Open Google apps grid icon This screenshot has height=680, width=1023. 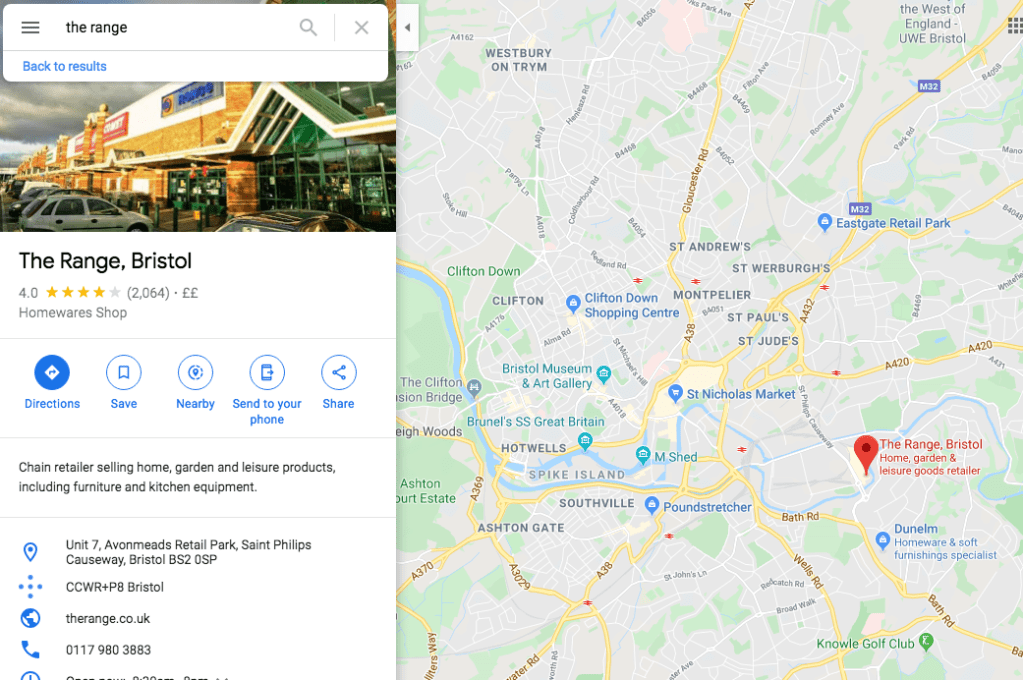(x=1015, y=25)
